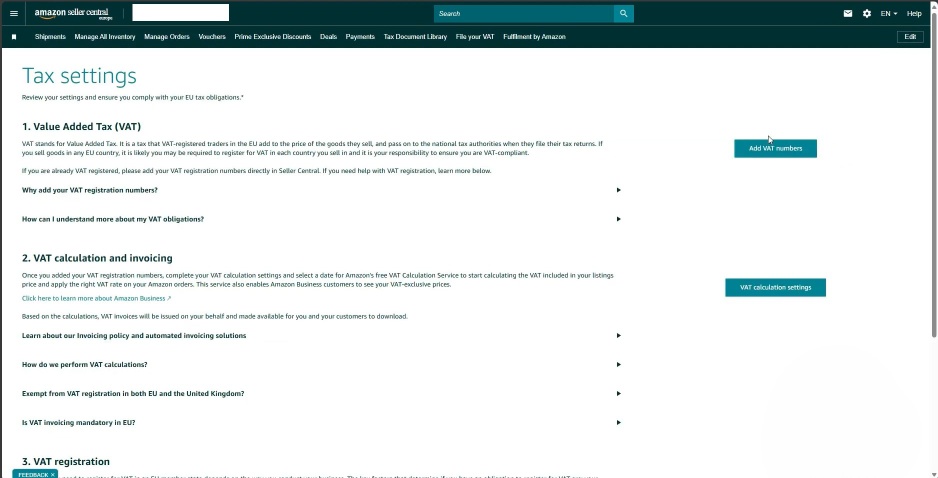Select the Vouchers menu item
Image resolution: width=938 pixels, height=478 pixels.
(x=212, y=36)
